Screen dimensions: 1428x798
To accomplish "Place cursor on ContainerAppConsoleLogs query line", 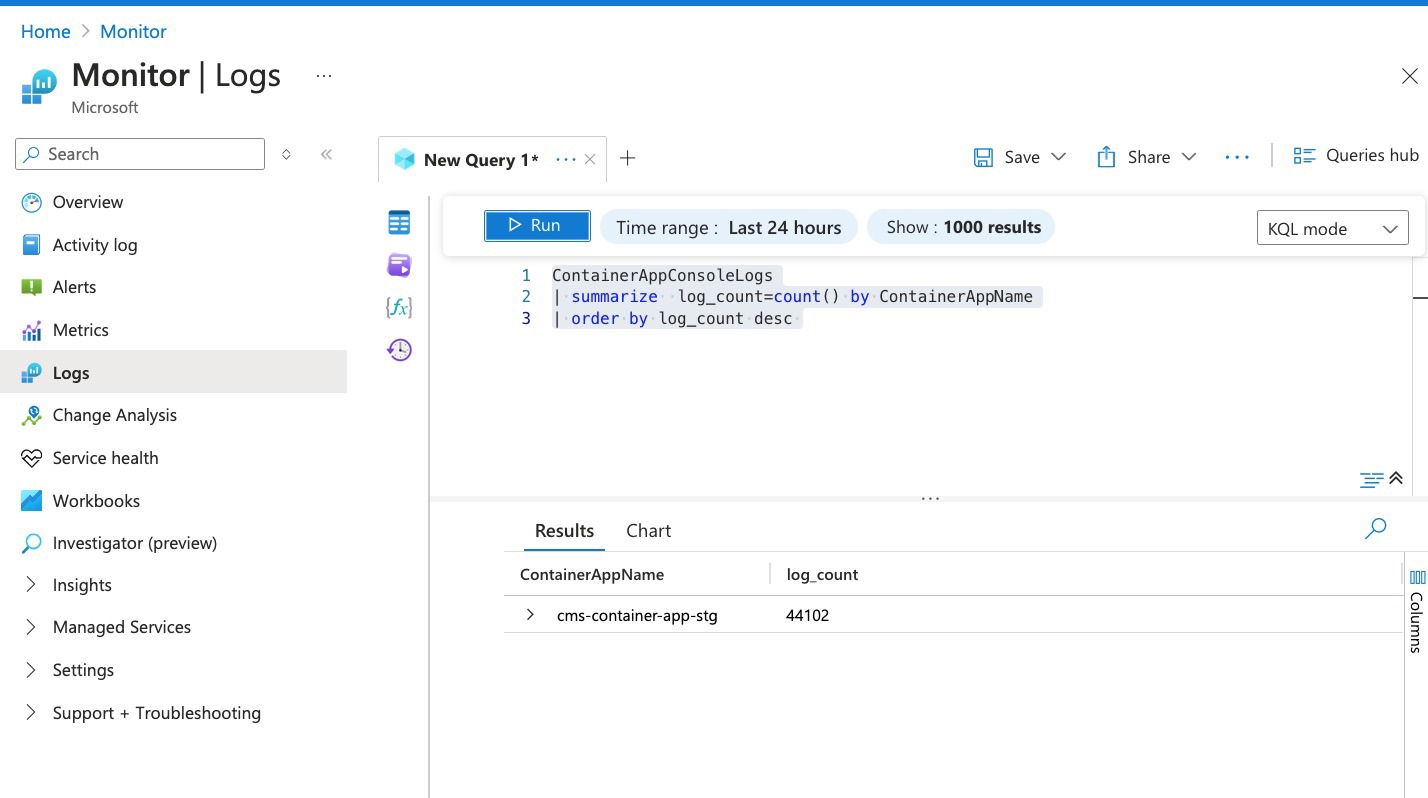I will [662, 275].
